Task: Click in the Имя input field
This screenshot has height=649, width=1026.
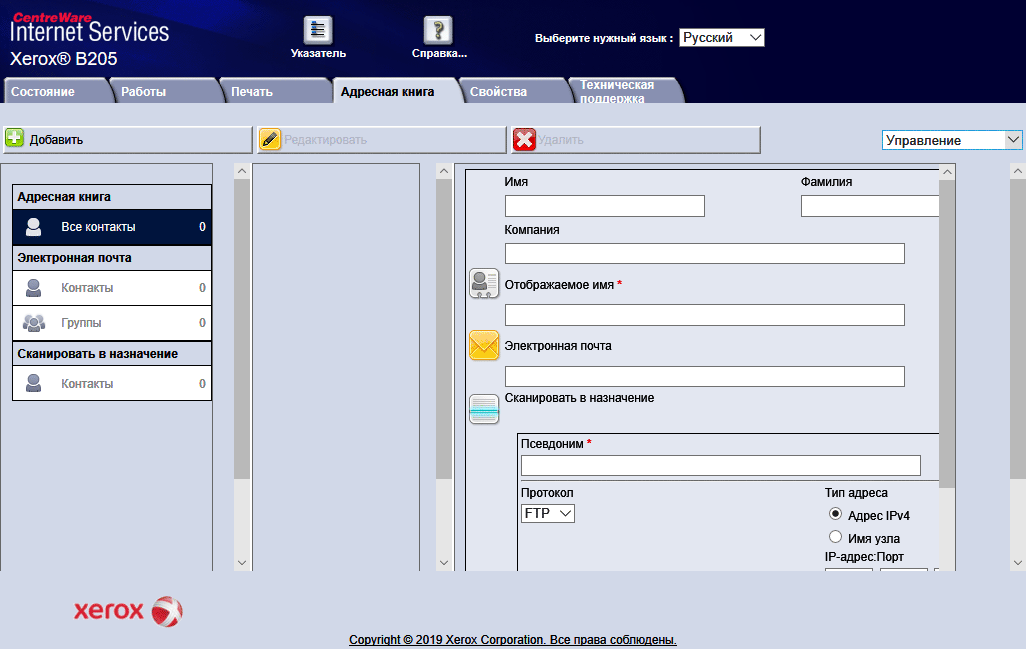Action: pos(605,206)
